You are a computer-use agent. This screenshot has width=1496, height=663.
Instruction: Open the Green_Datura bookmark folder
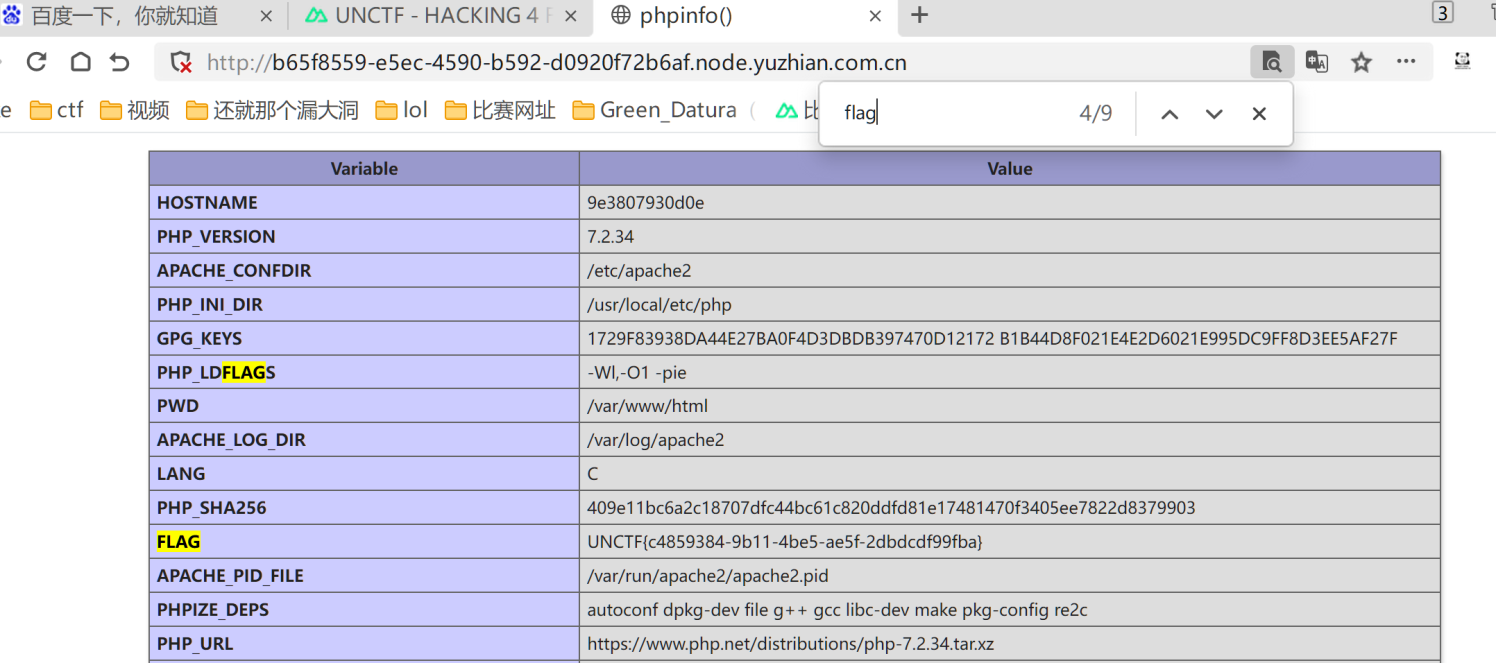[x=655, y=110]
